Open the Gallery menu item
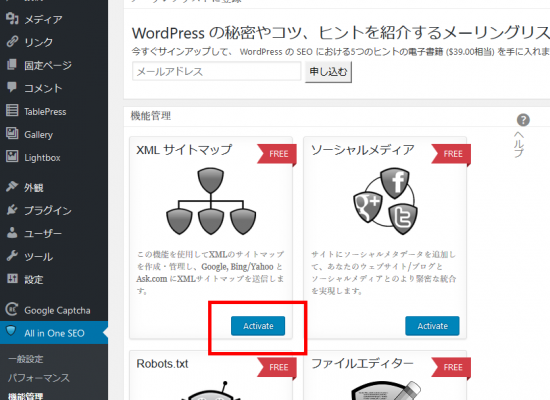This screenshot has height=400, width=550. [54, 134]
